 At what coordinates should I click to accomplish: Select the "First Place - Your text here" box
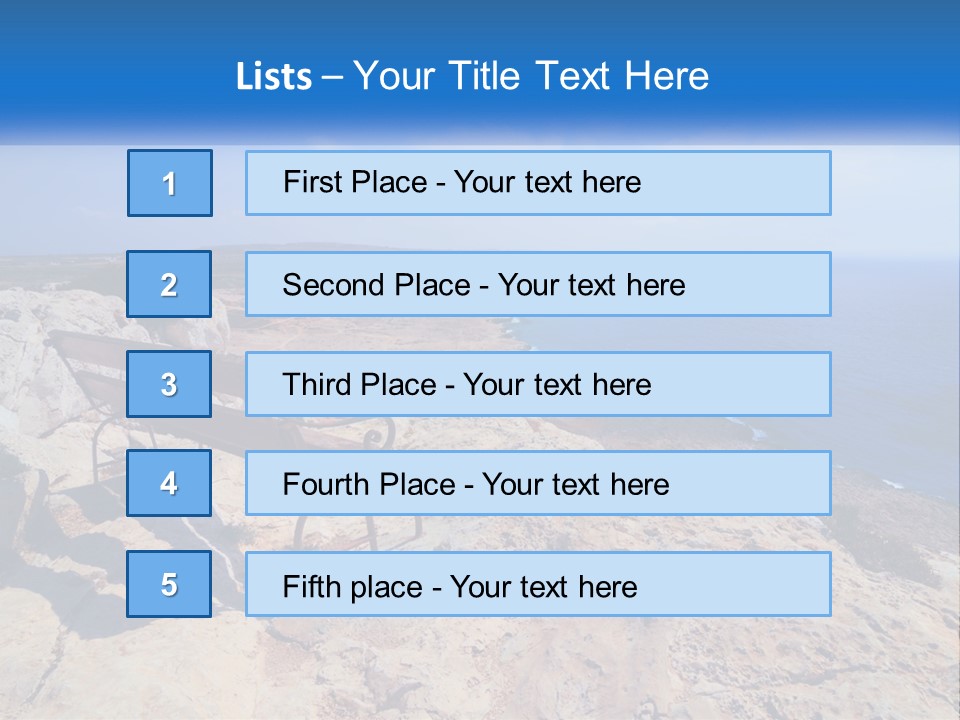point(538,183)
